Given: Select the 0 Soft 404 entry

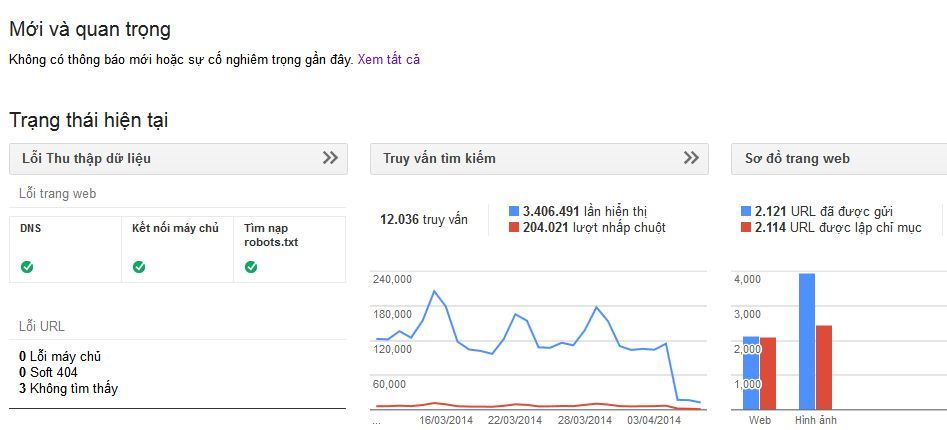Looking at the screenshot, I should (48, 373).
